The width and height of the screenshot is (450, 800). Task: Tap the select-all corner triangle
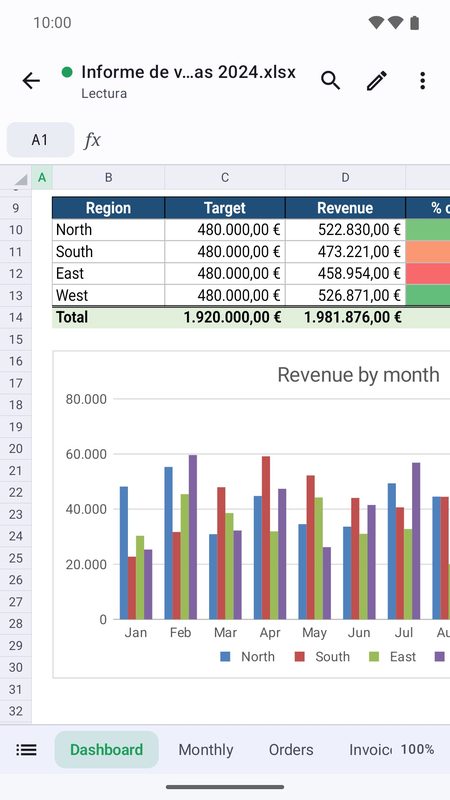tap(20, 179)
